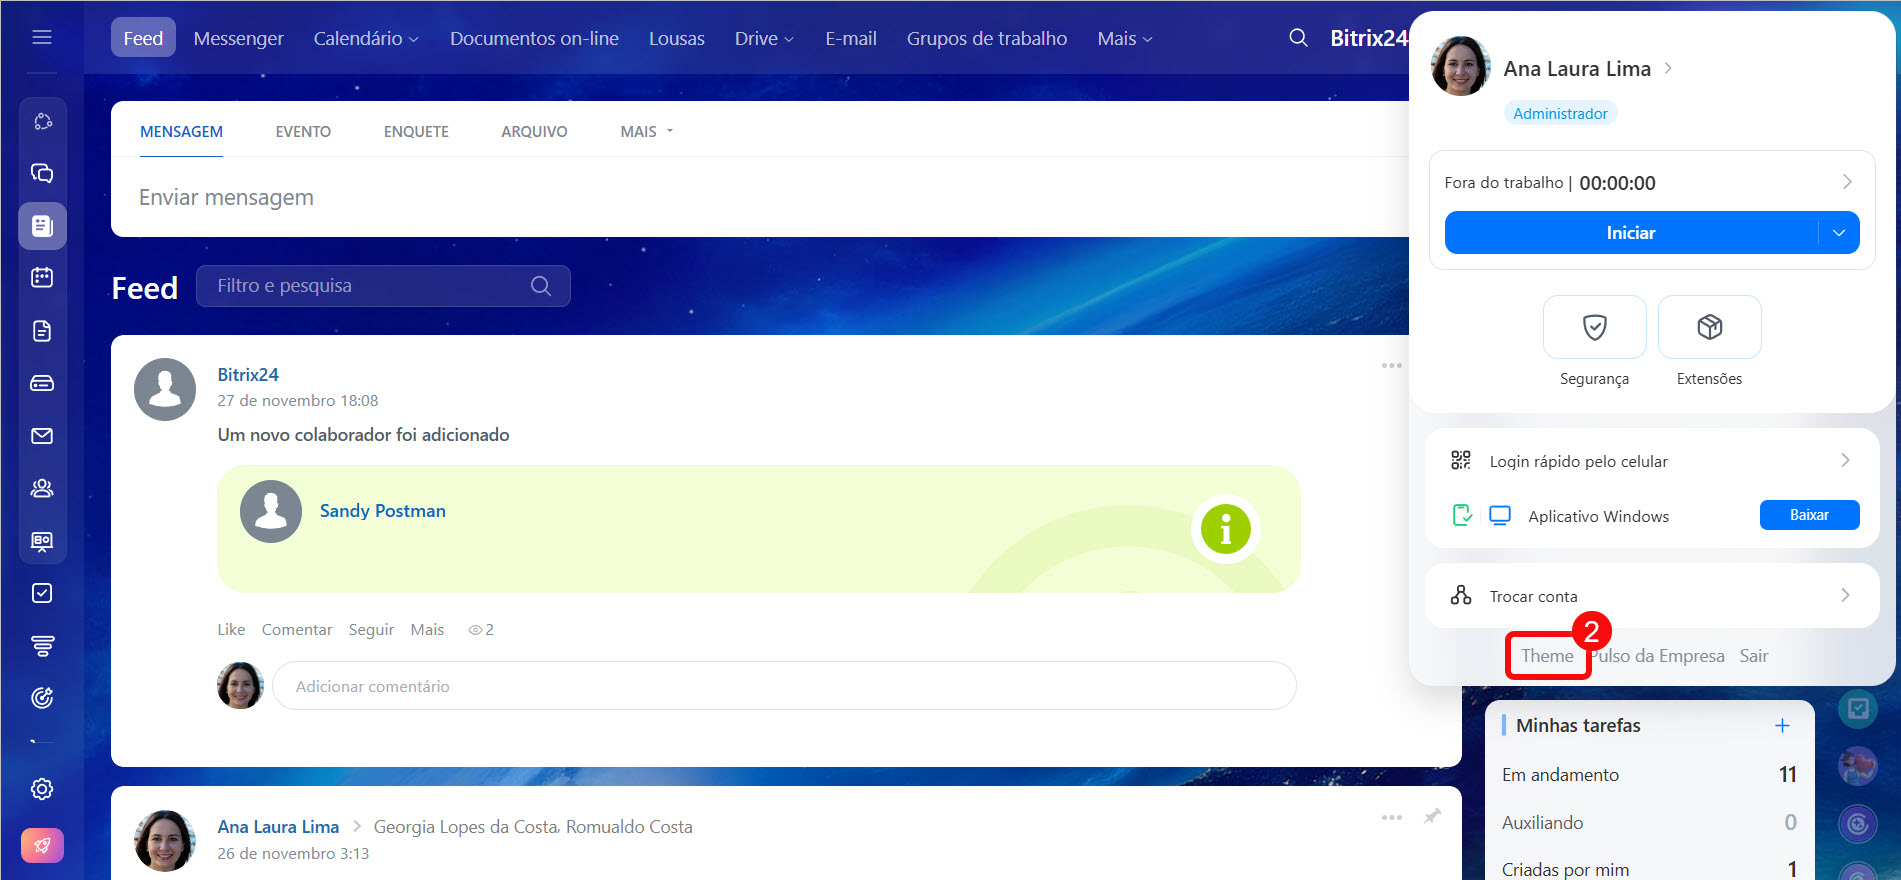Image resolution: width=1901 pixels, height=880 pixels.
Task: Open Messenger chat icon in left sidebar
Action: point(42,173)
